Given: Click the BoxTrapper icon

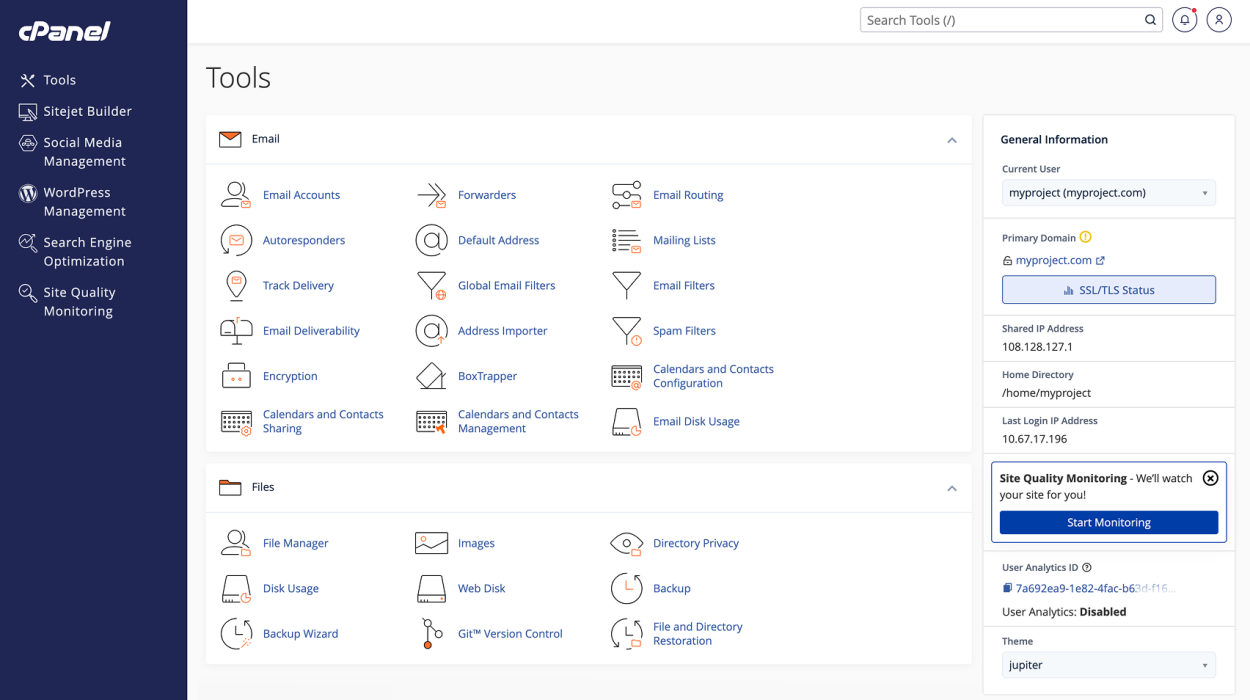Looking at the screenshot, I should [431, 376].
